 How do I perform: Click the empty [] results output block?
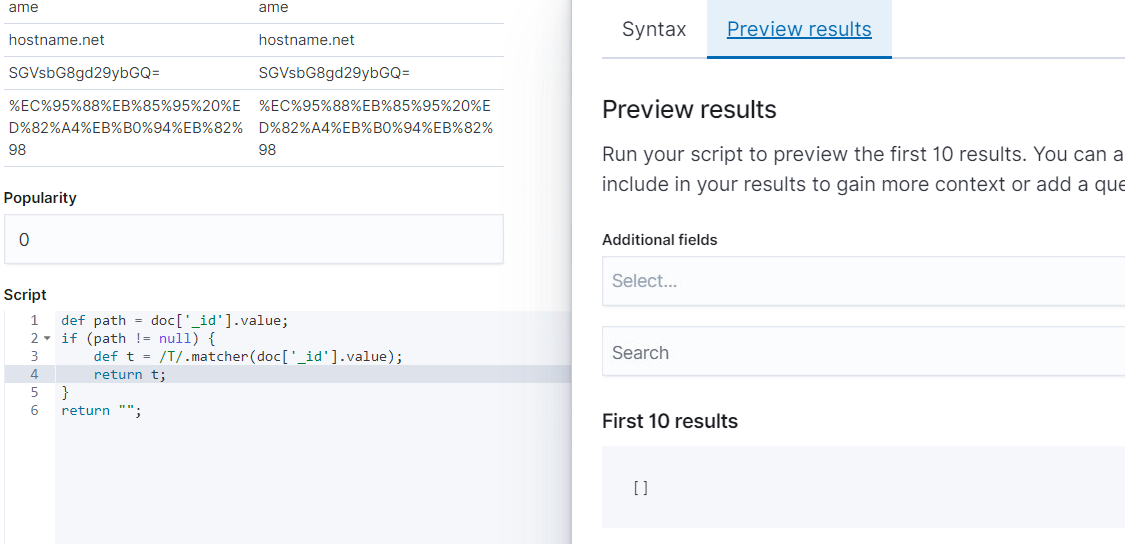click(x=863, y=488)
